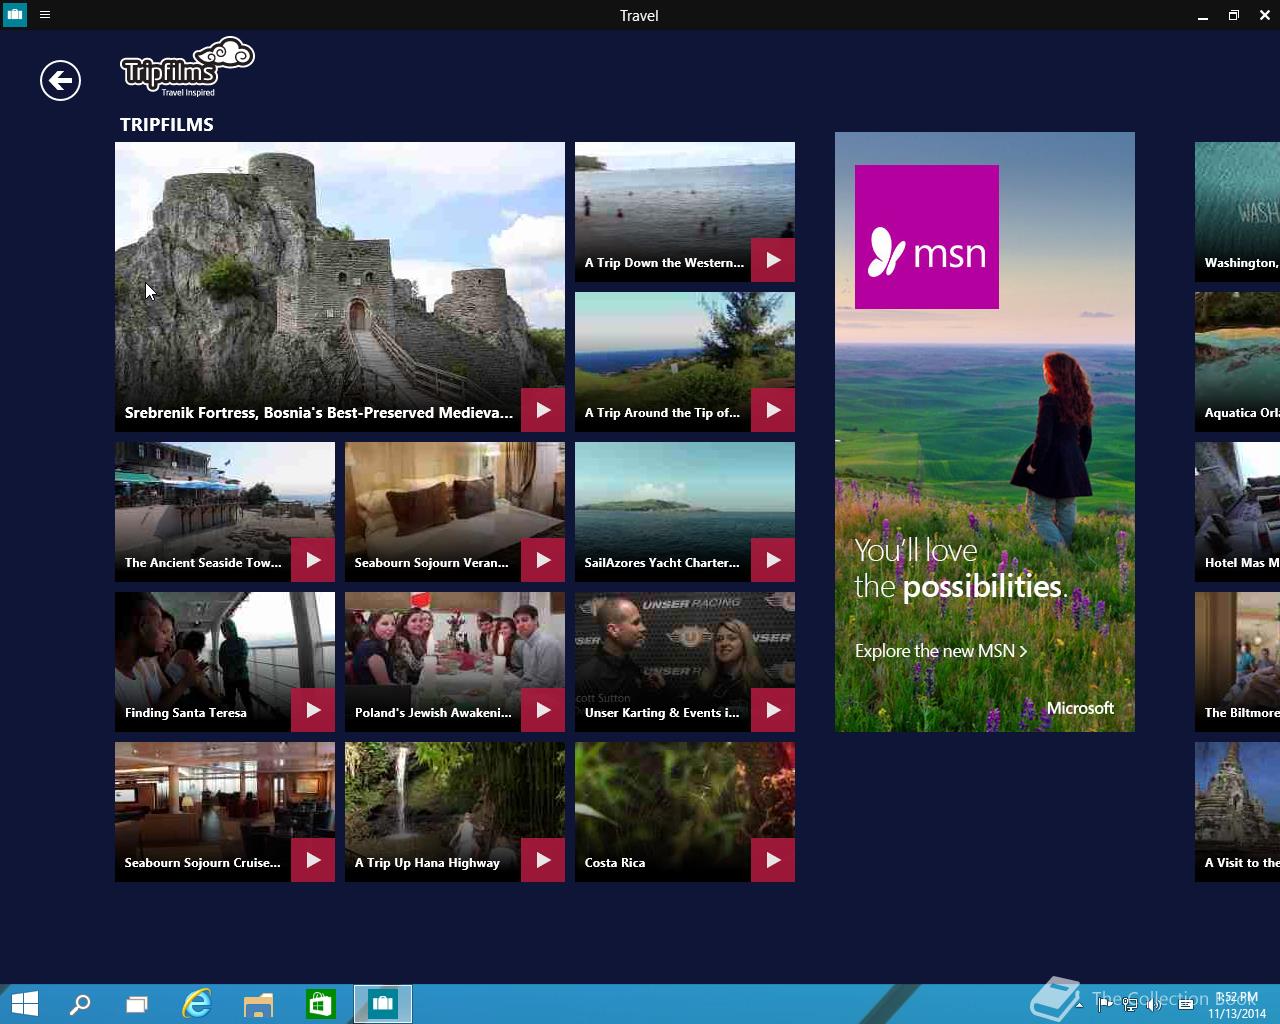The height and width of the screenshot is (1024, 1280).
Task: Play Poland's Jewish Awakening video
Action: [543, 710]
